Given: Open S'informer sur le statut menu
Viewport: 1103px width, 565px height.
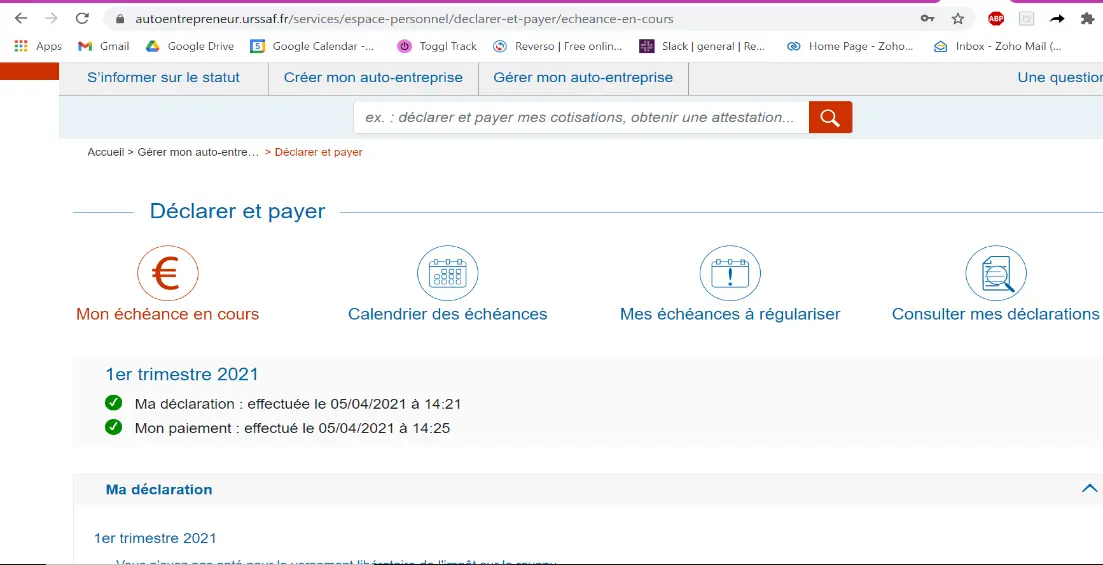Looking at the screenshot, I should pyautogui.click(x=163, y=77).
